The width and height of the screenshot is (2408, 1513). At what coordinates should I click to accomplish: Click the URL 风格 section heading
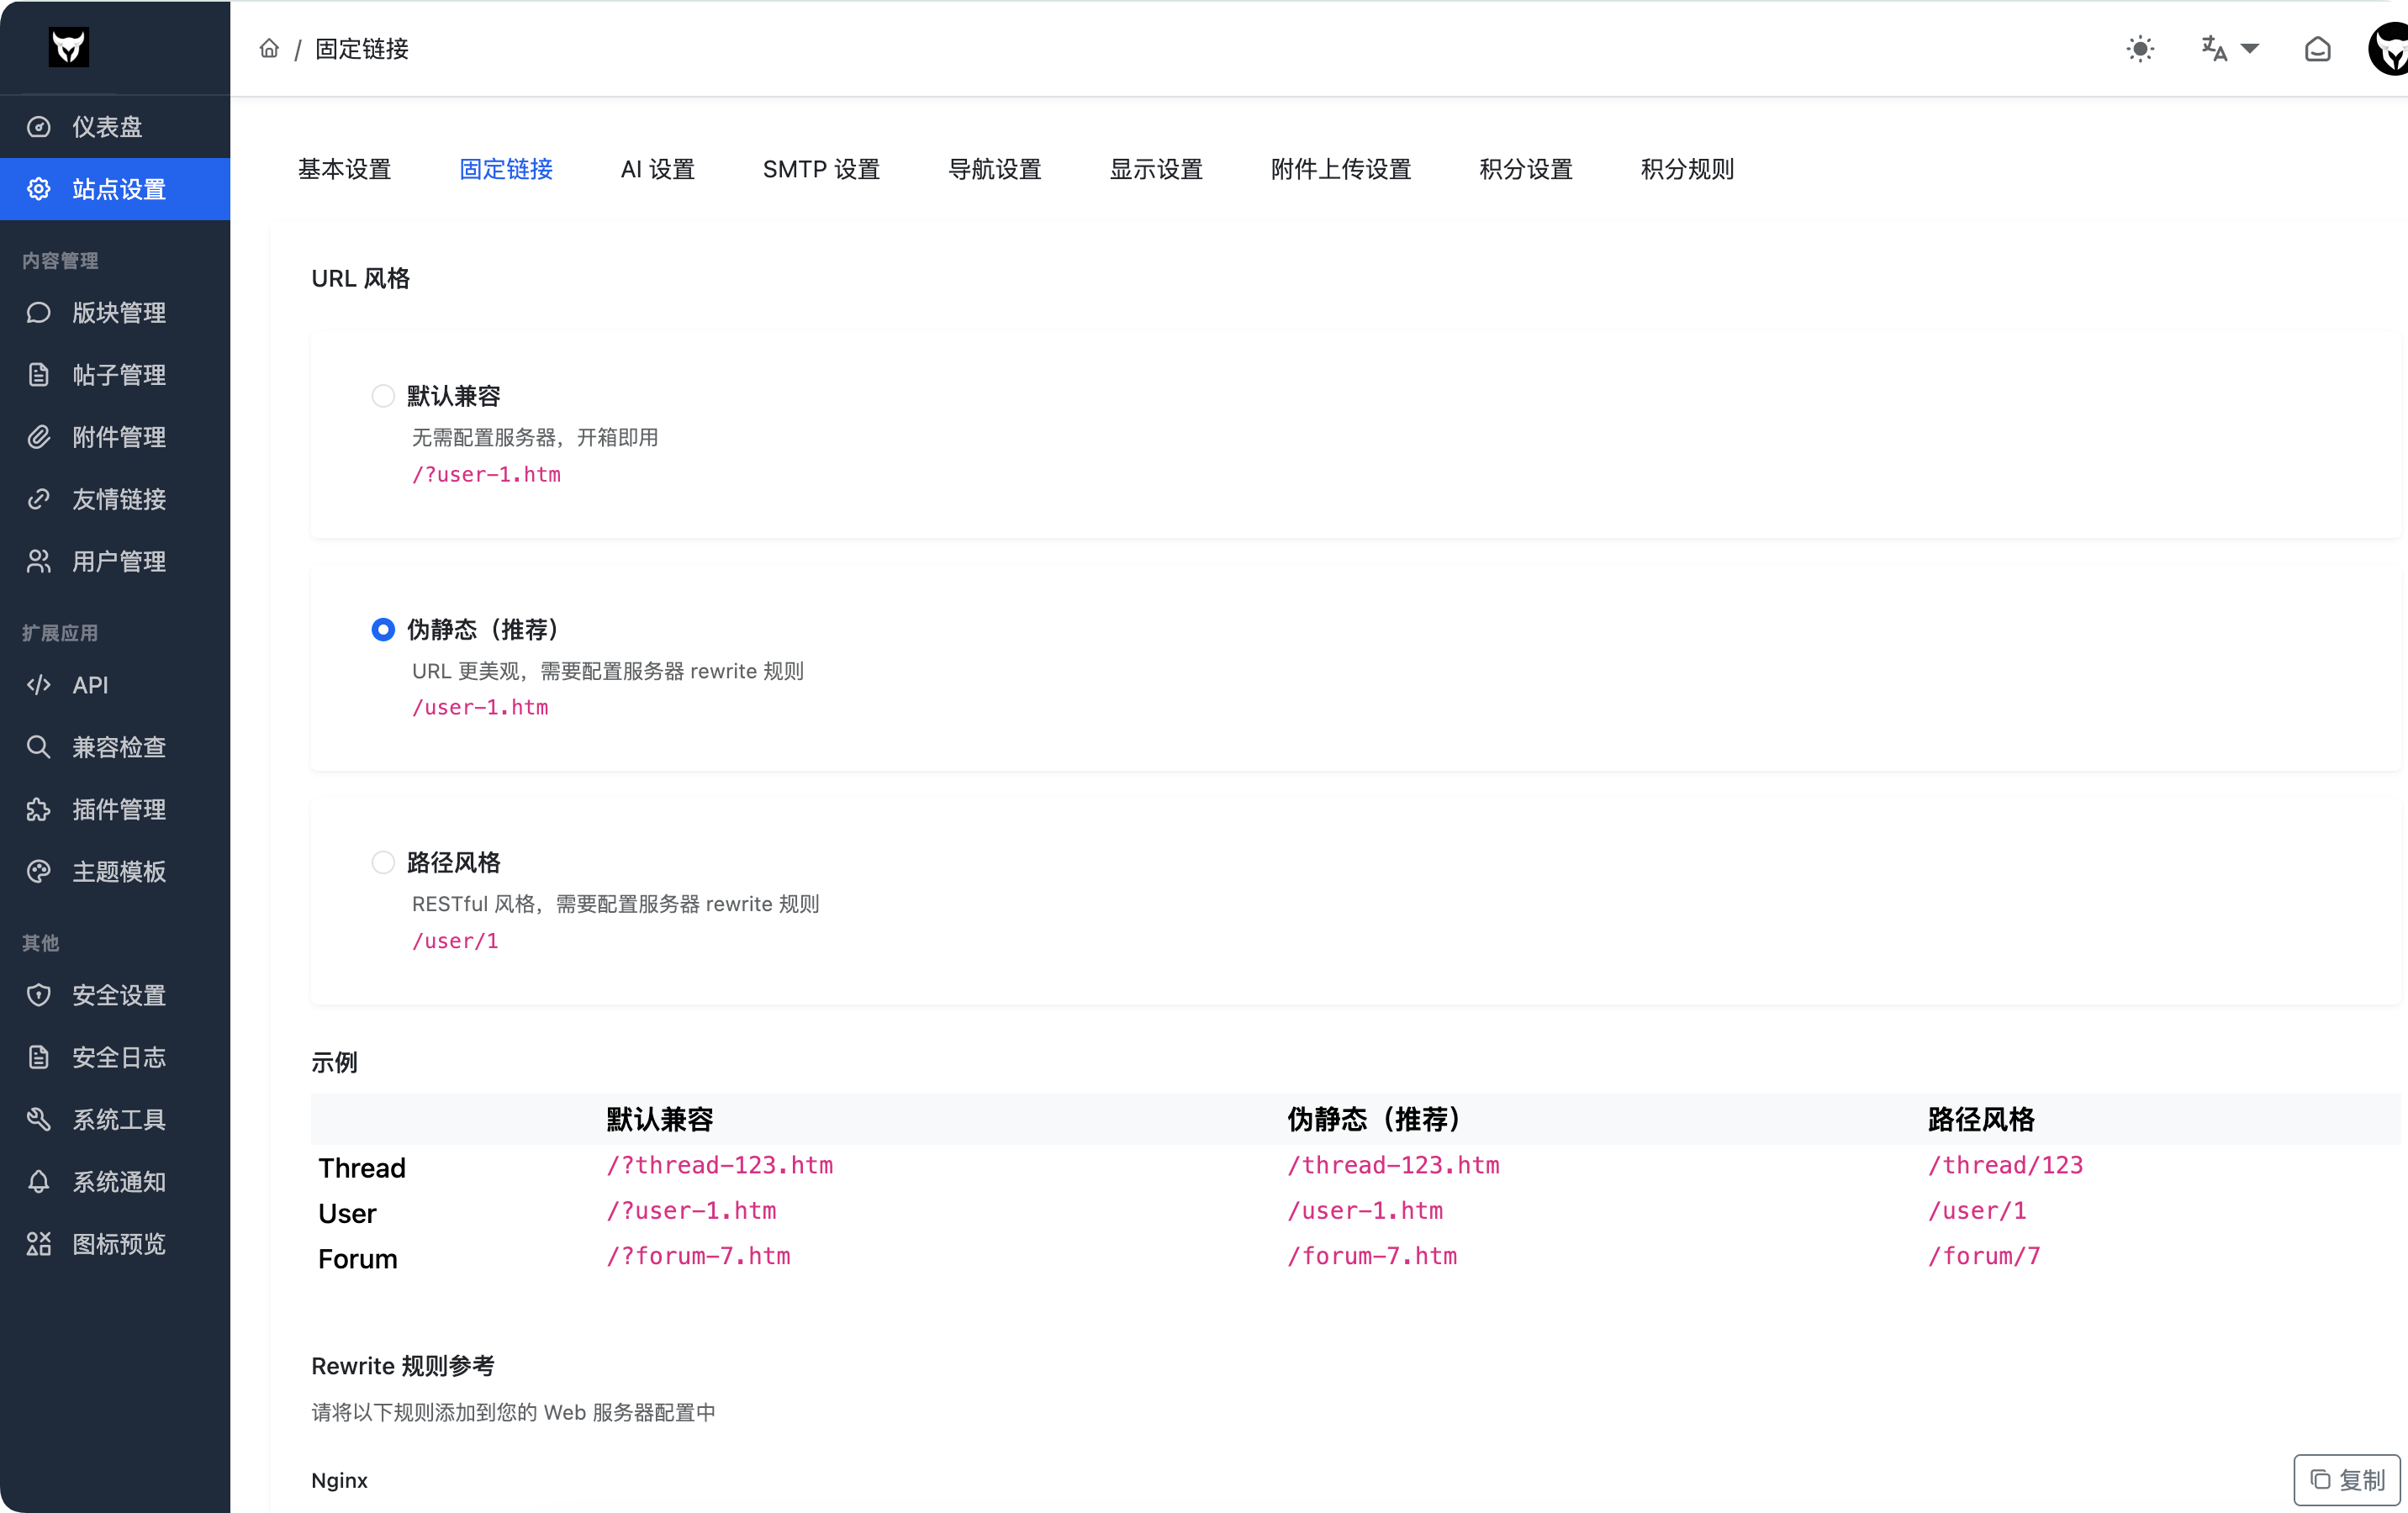pyautogui.click(x=361, y=278)
